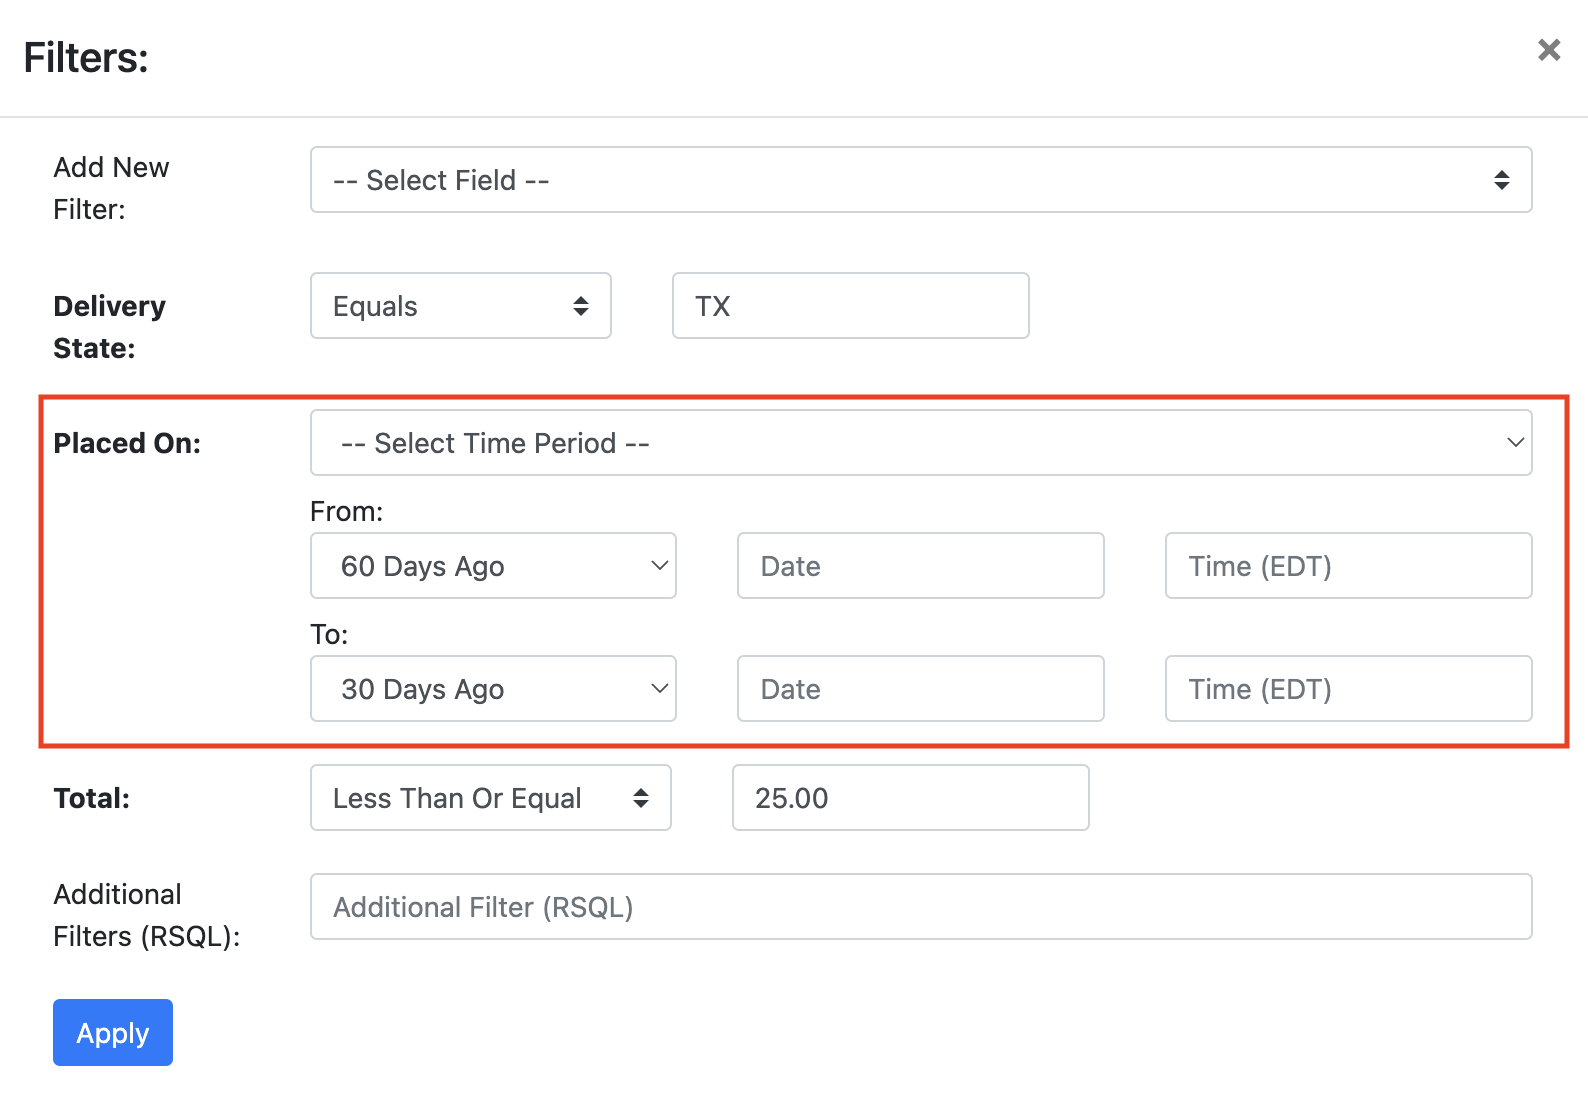This screenshot has height=1118, width=1588.
Task: Apply the filters
Action: click(x=113, y=1033)
